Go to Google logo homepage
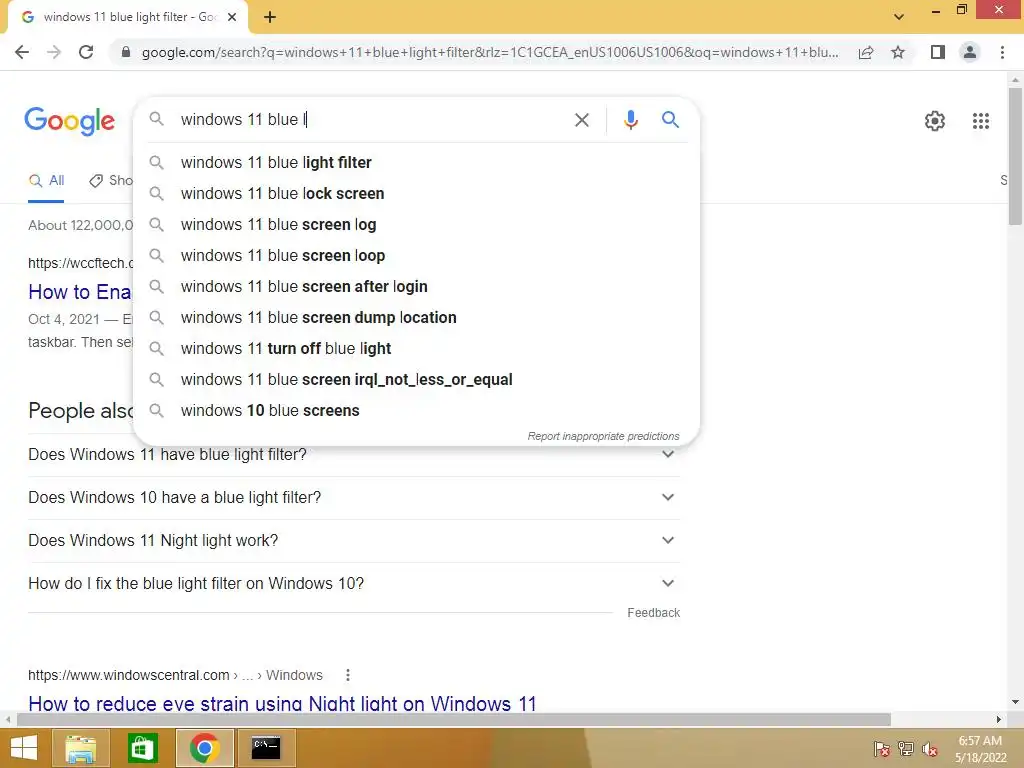 (x=69, y=121)
